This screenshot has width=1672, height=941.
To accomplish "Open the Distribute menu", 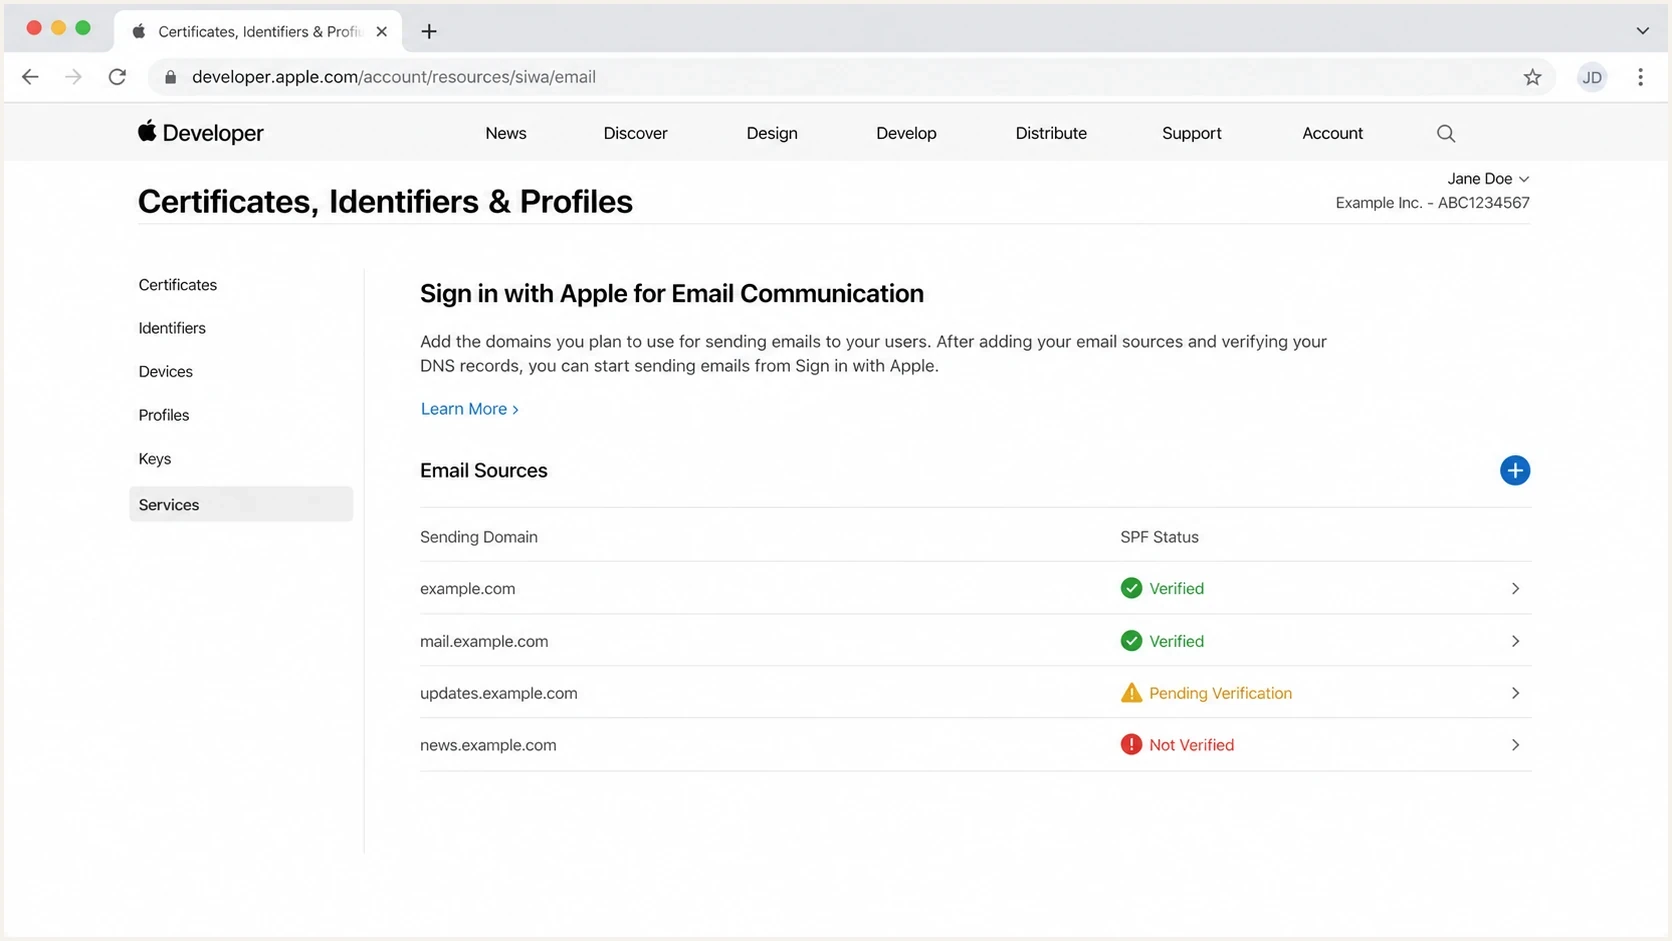I will coord(1051,133).
